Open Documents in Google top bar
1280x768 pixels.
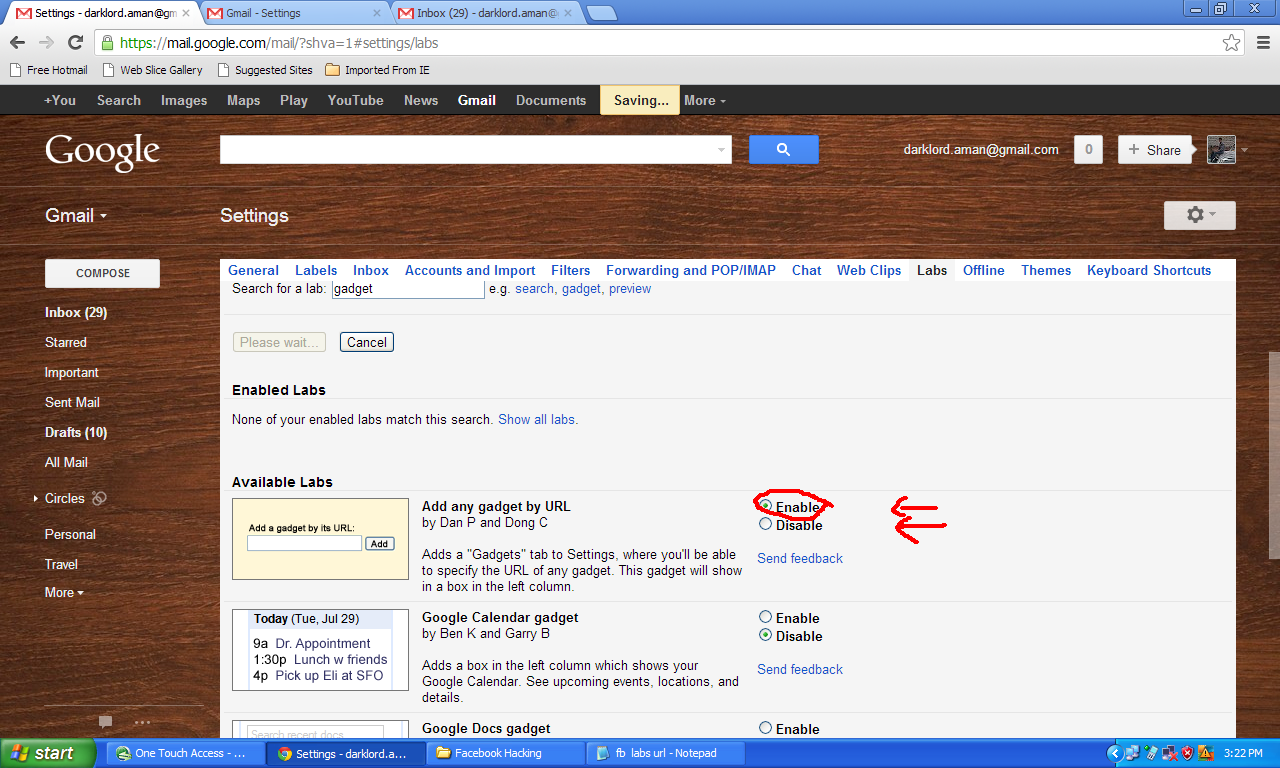click(x=551, y=100)
